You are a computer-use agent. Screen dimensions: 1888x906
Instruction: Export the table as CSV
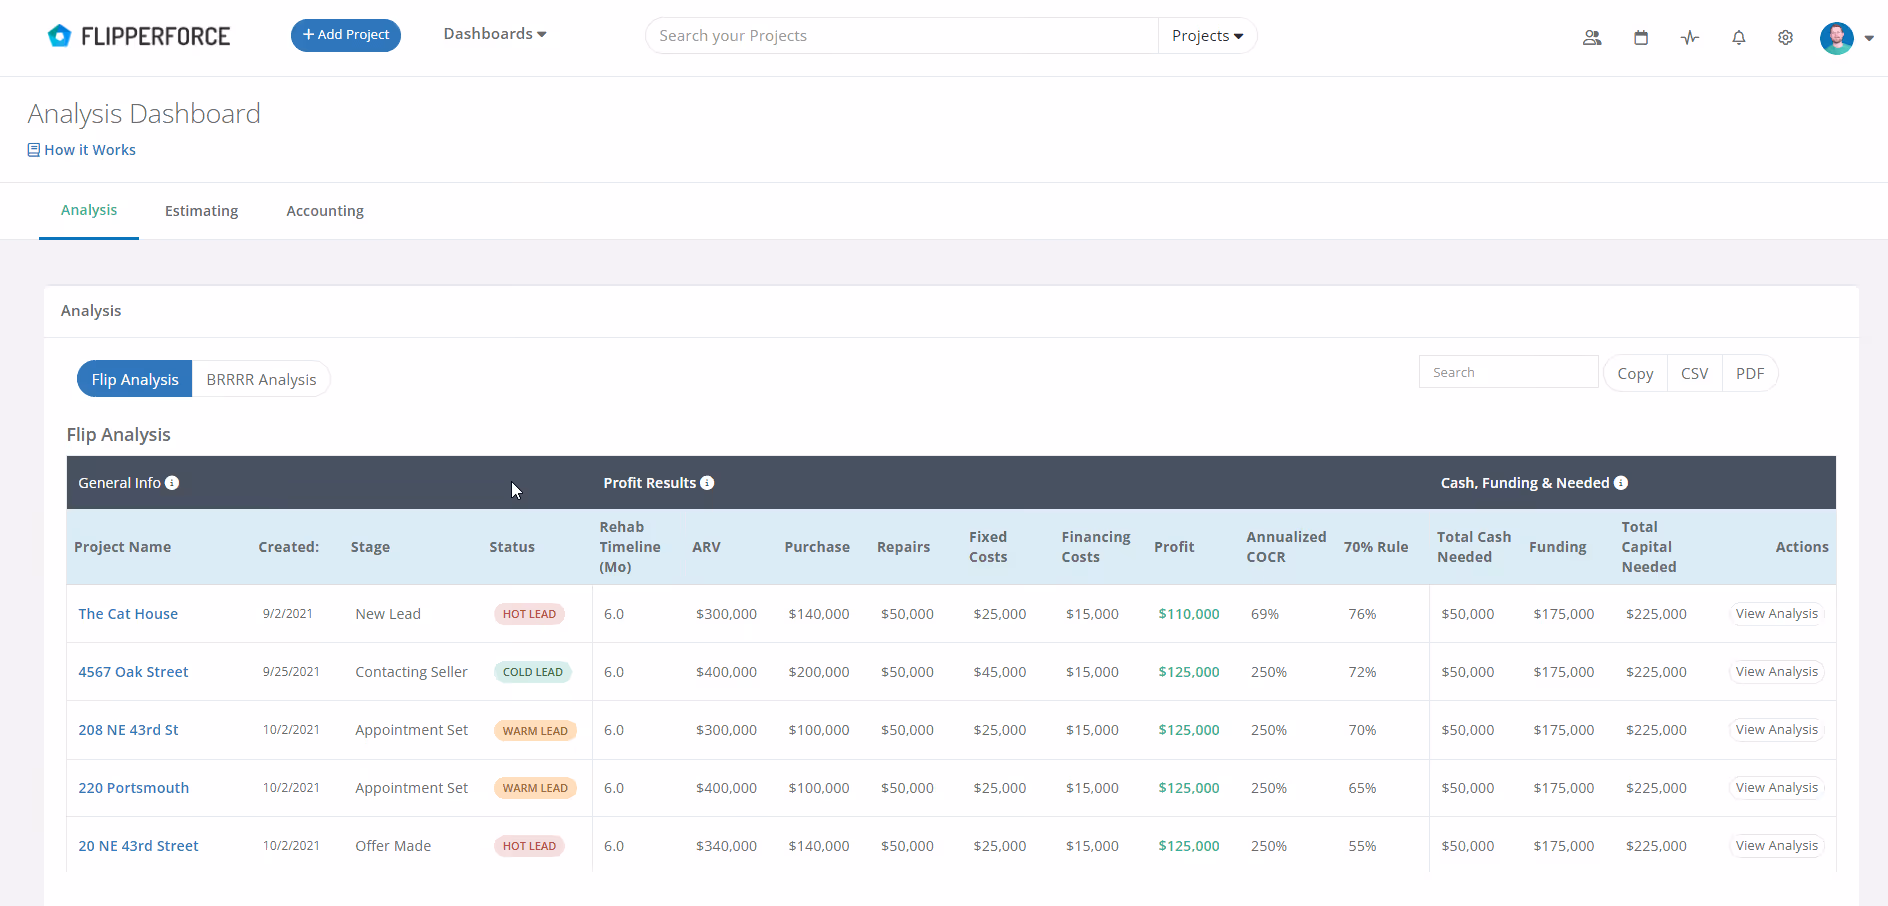pyautogui.click(x=1694, y=373)
